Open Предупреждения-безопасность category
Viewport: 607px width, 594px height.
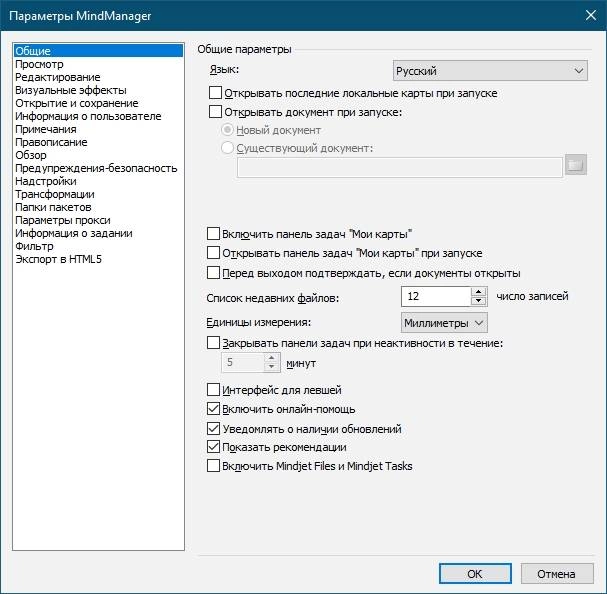click(x=96, y=168)
